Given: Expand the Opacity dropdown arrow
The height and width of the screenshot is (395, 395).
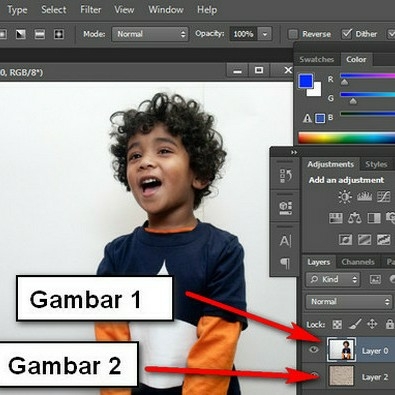Looking at the screenshot, I should coord(265,34).
